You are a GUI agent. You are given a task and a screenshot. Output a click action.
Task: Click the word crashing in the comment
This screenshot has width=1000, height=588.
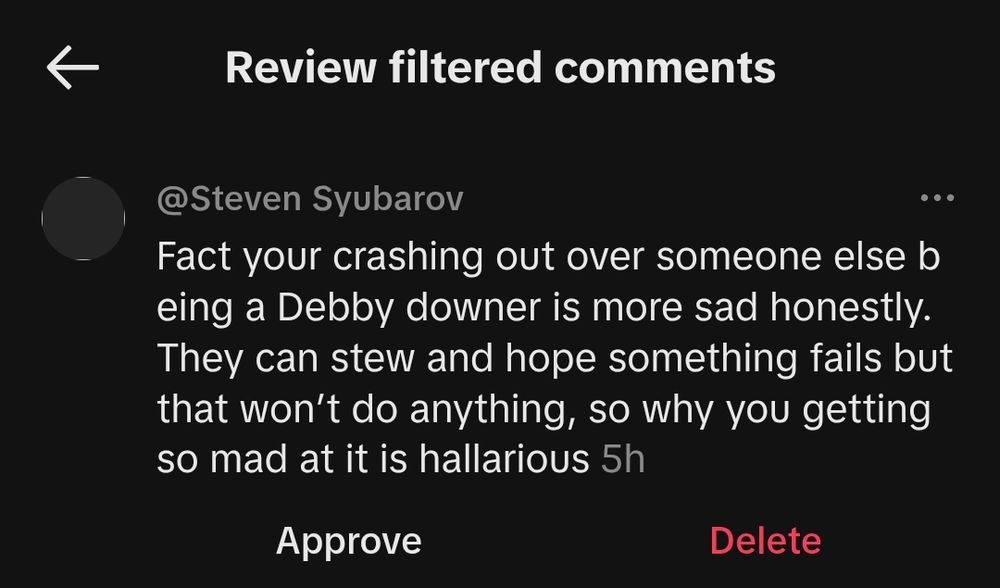pyautogui.click(x=408, y=258)
